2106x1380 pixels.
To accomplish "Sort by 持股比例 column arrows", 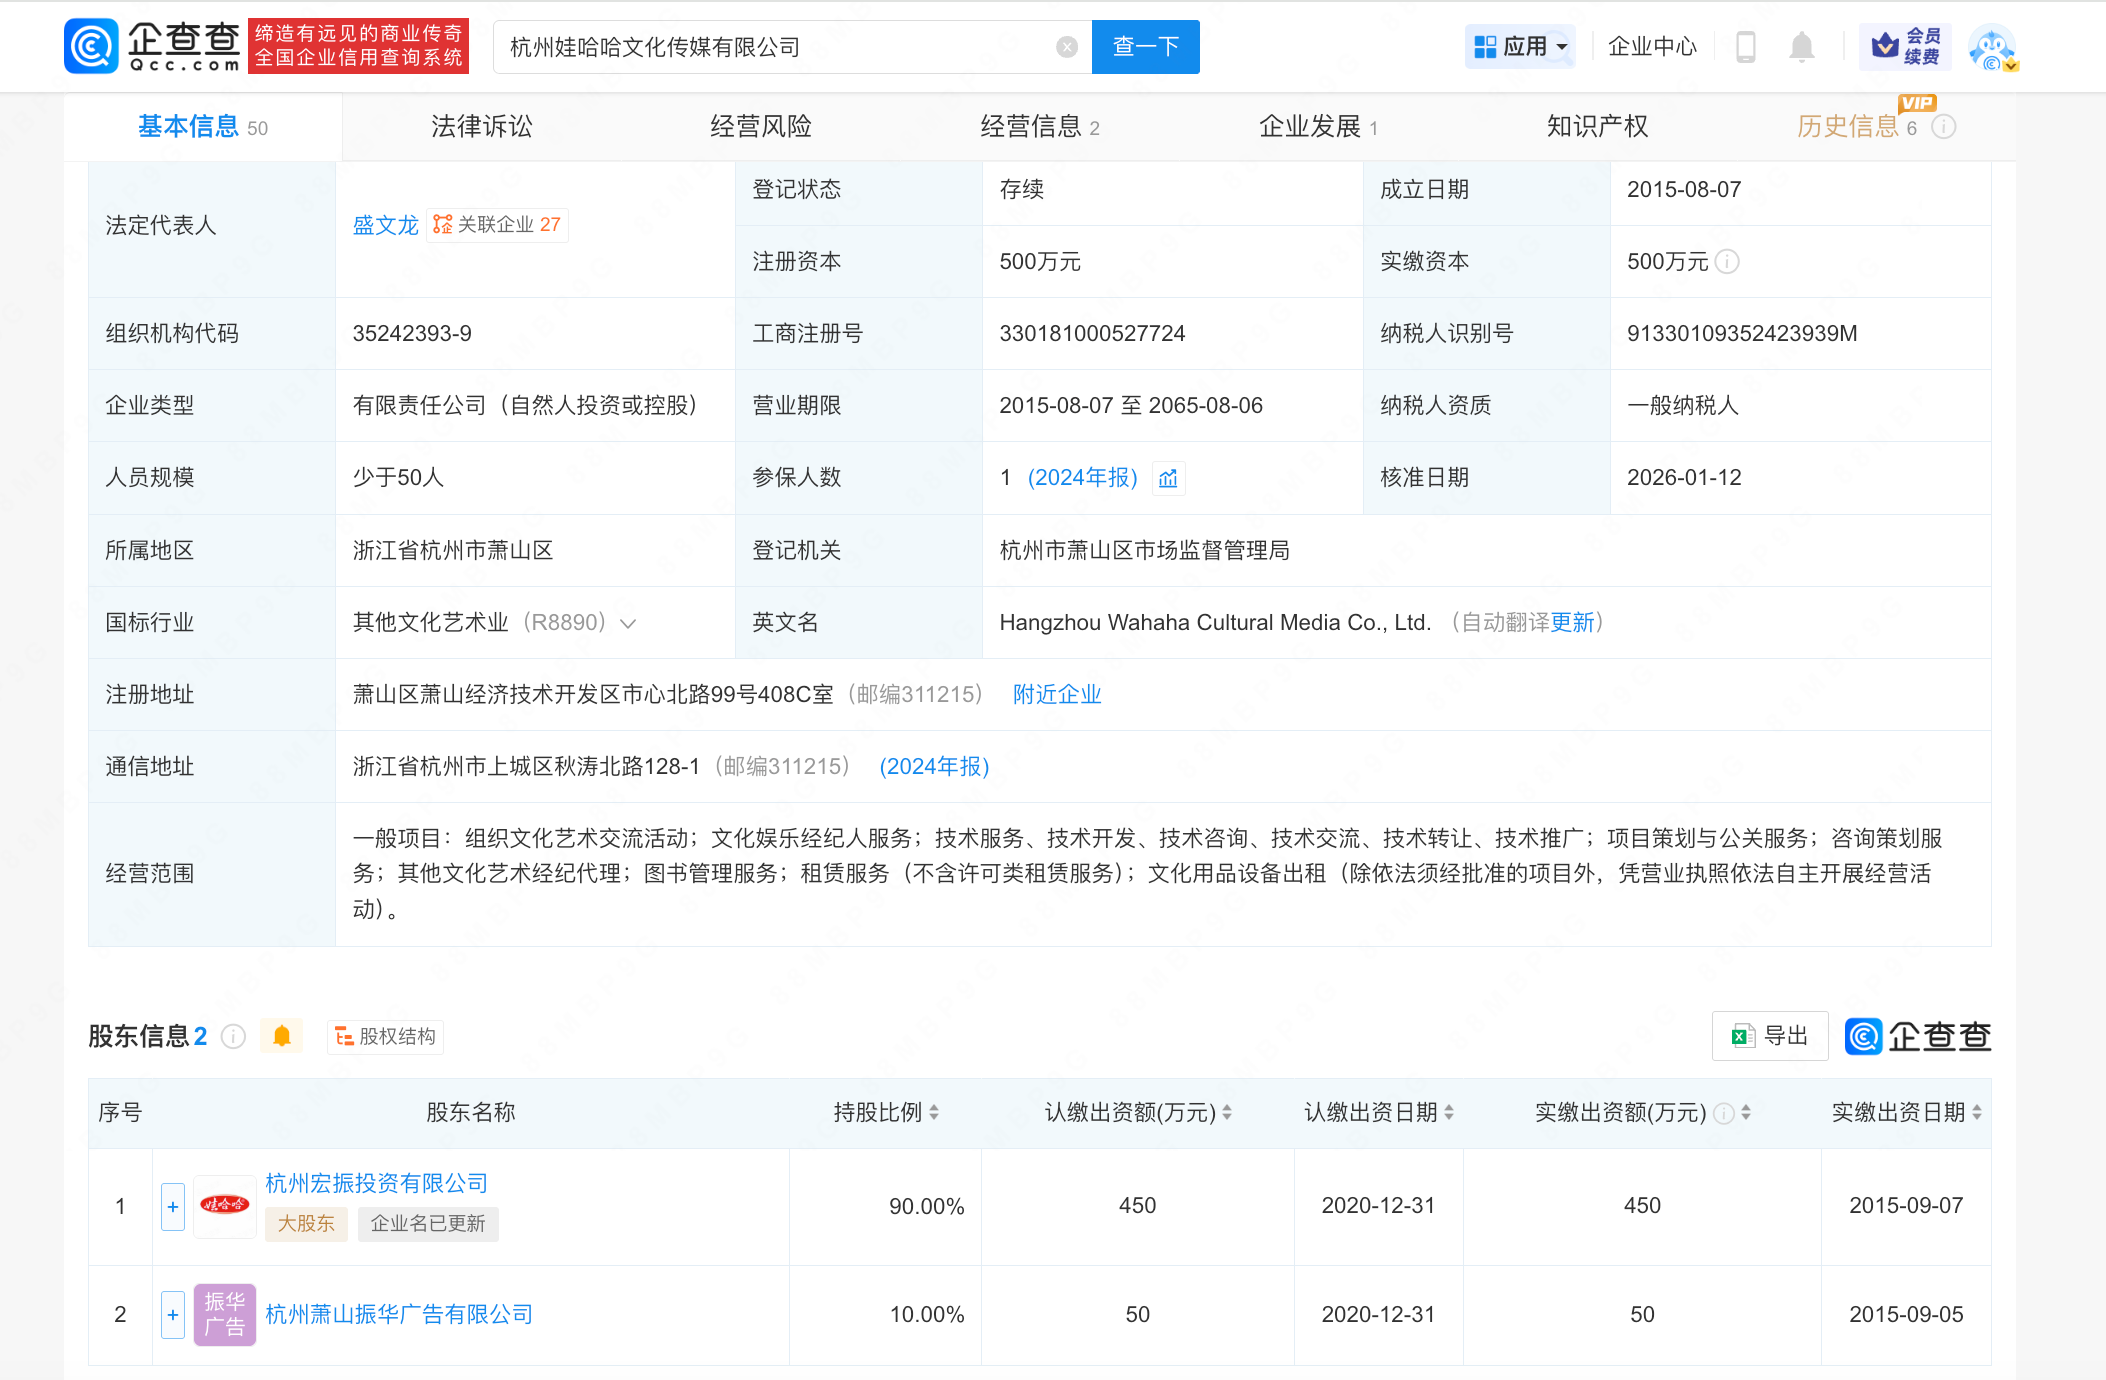I will (x=934, y=1112).
